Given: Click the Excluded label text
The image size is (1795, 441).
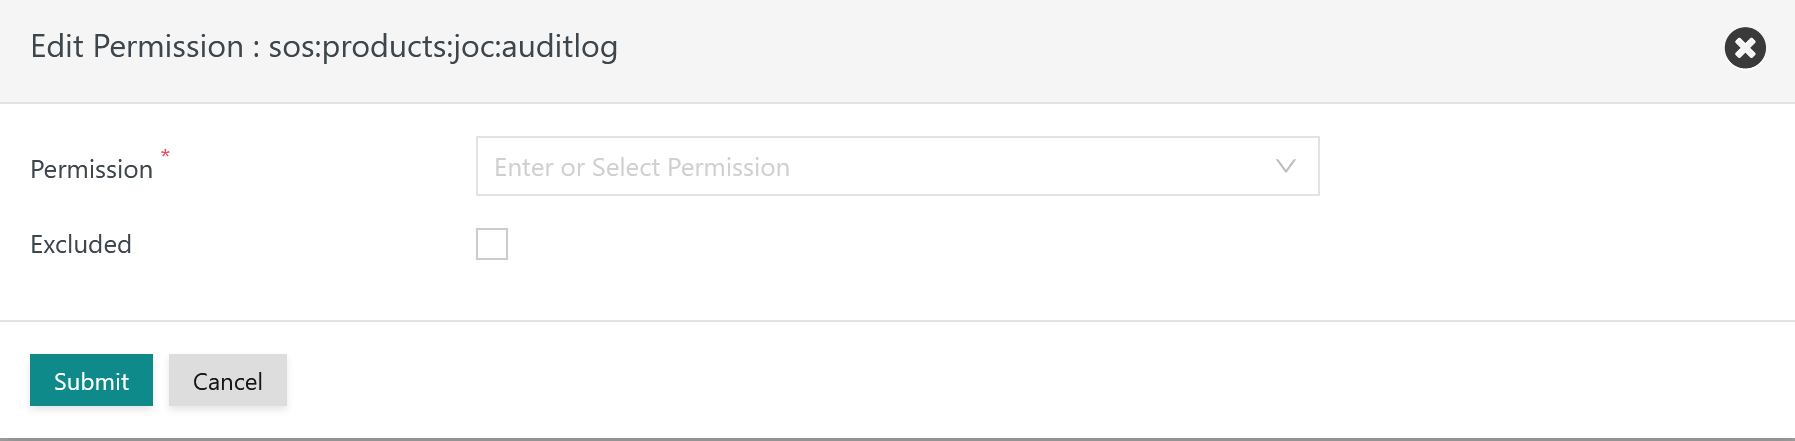Looking at the screenshot, I should 81,244.
